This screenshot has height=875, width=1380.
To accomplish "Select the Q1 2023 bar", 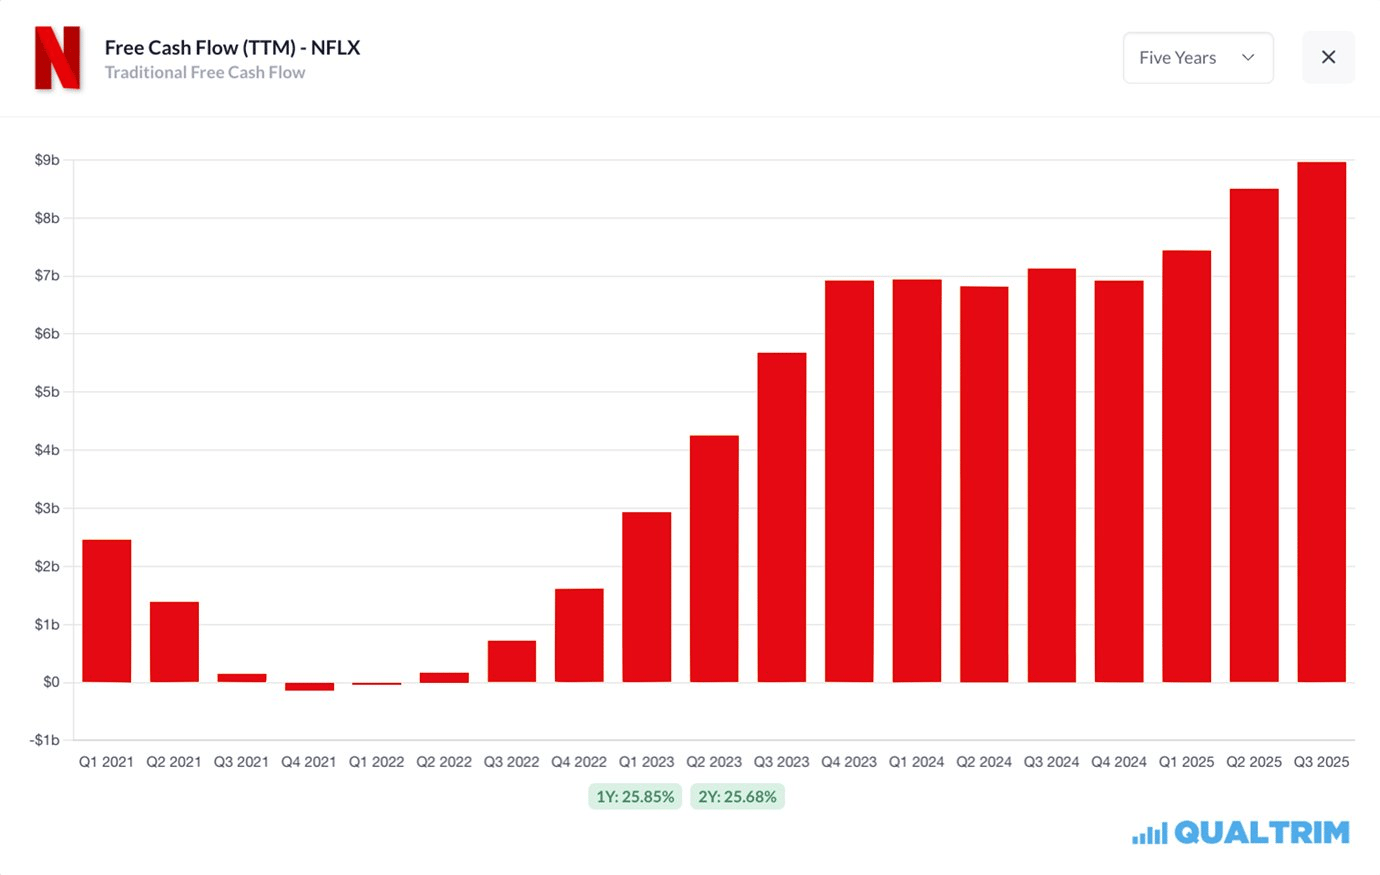I will click(647, 597).
